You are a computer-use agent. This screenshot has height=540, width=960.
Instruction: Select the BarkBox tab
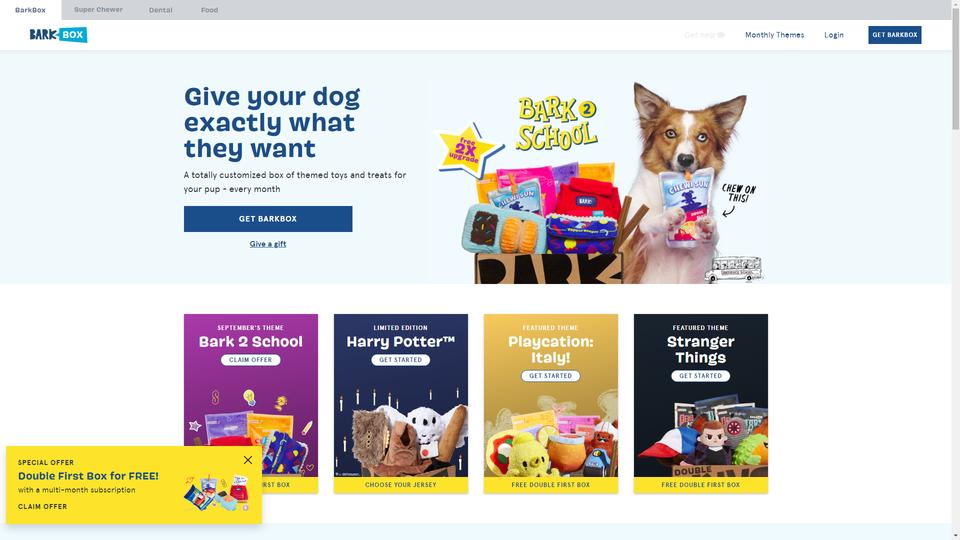[31, 10]
